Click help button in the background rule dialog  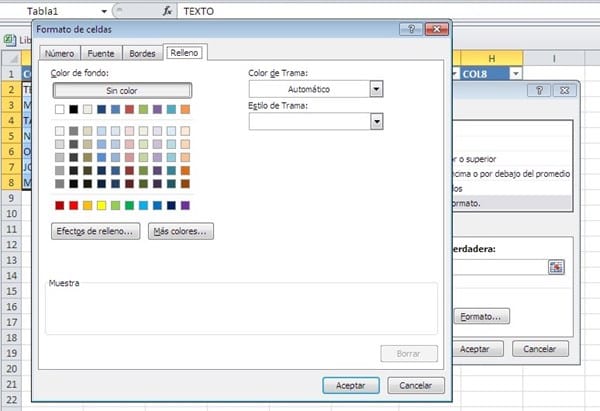[539, 90]
